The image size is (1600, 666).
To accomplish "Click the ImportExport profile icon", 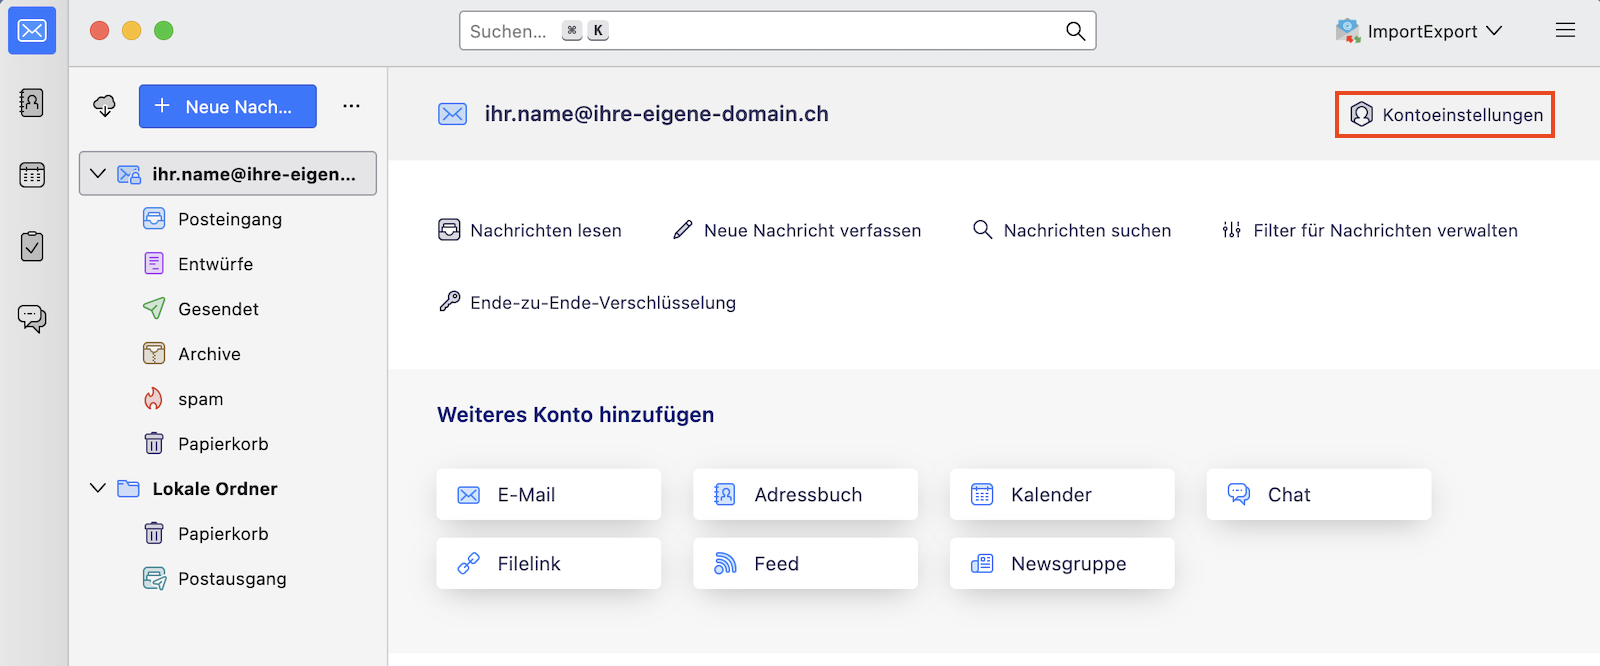I will click(1348, 31).
